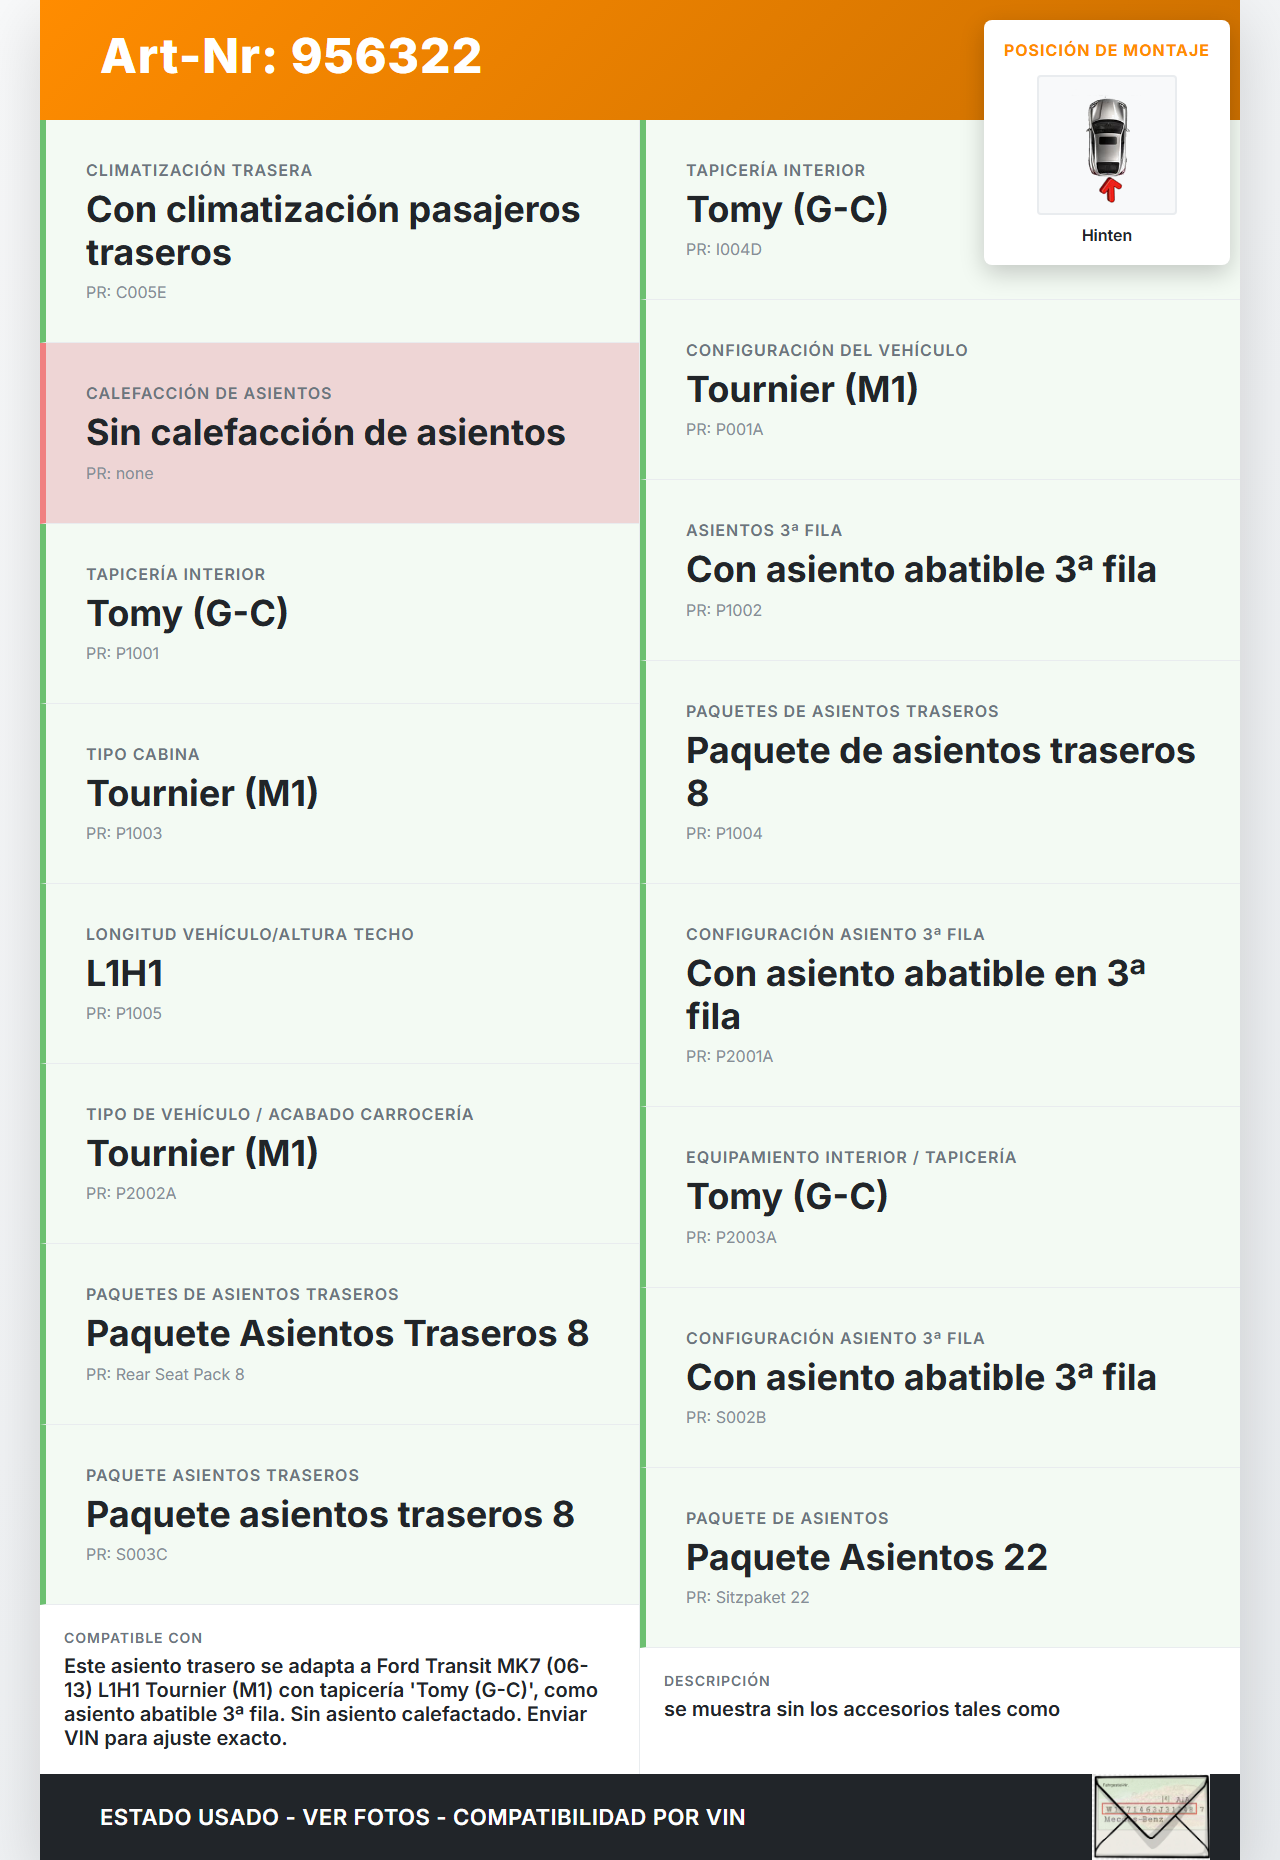1280x1860 pixels.
Task: Click the Hinten caption under the car
Action: (x=1106, y=236)
